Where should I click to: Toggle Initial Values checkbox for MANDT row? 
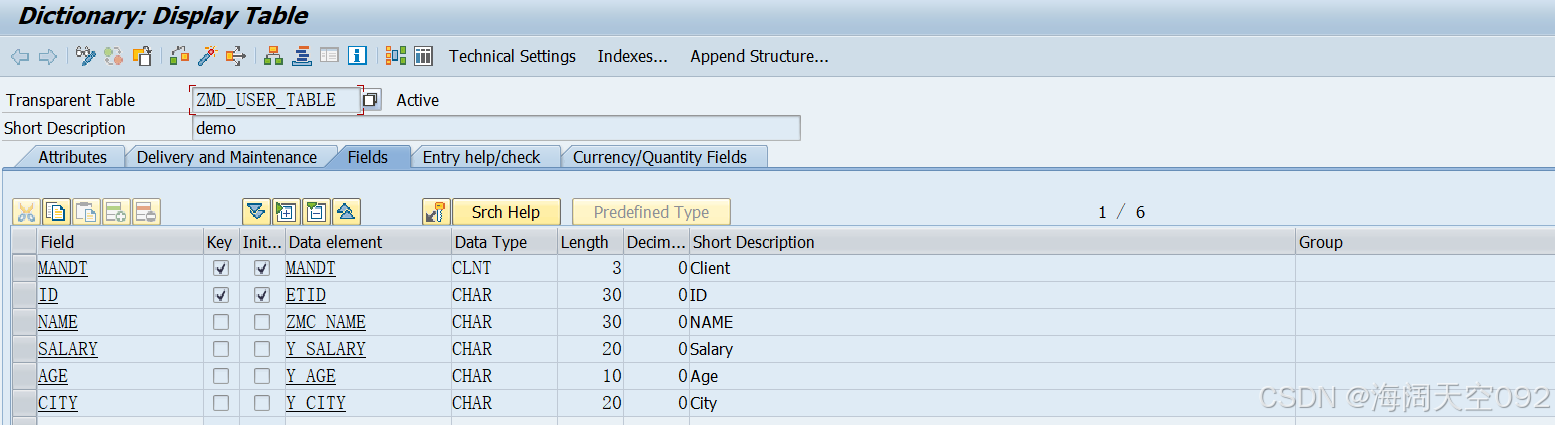point(261,268)
